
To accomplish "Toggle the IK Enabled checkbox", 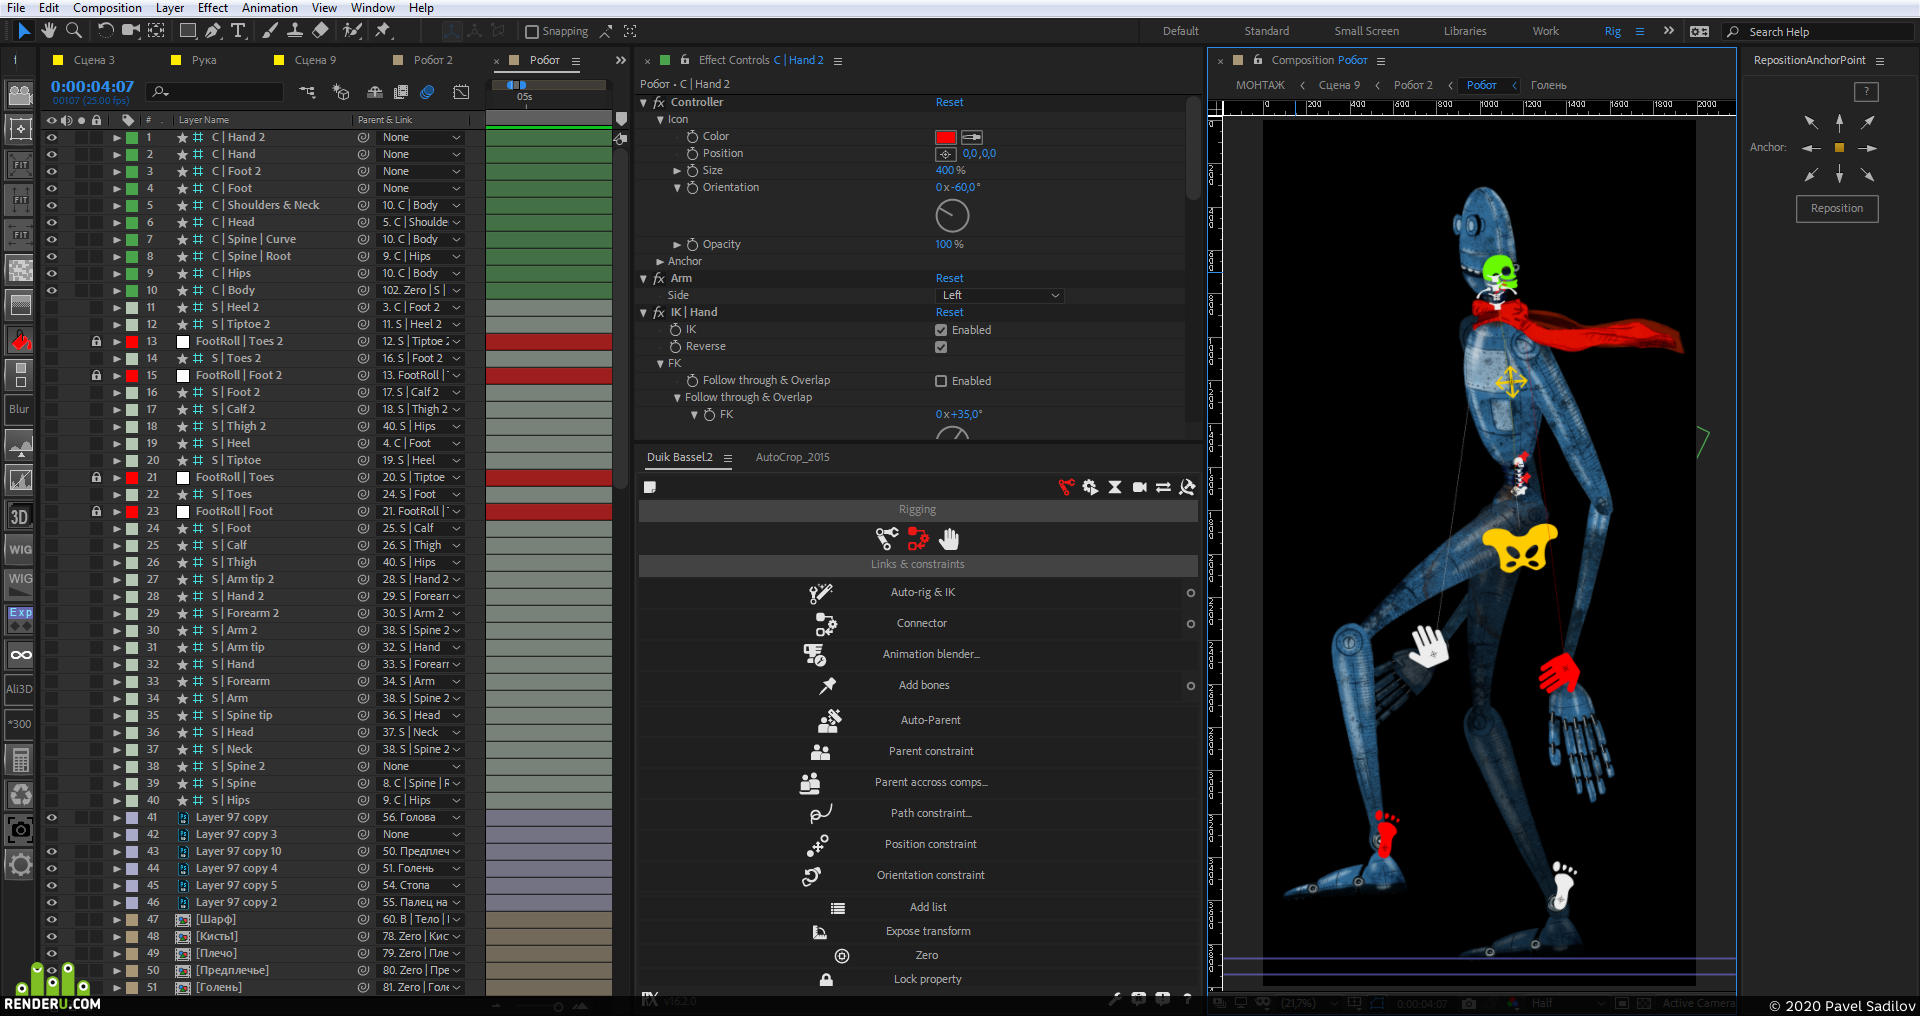I will (941, 330).
